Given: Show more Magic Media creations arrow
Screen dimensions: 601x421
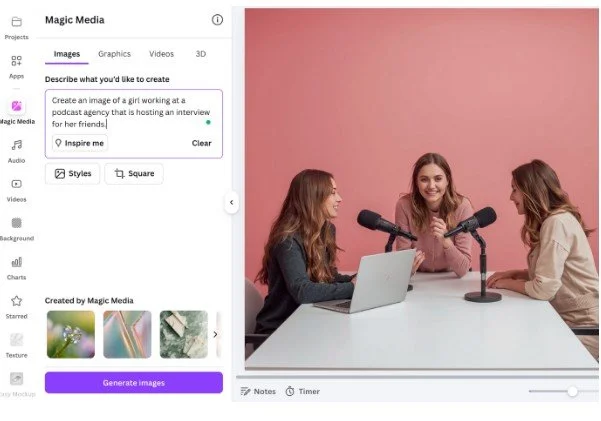Looking at the screenshot, I should click(215, 334).
